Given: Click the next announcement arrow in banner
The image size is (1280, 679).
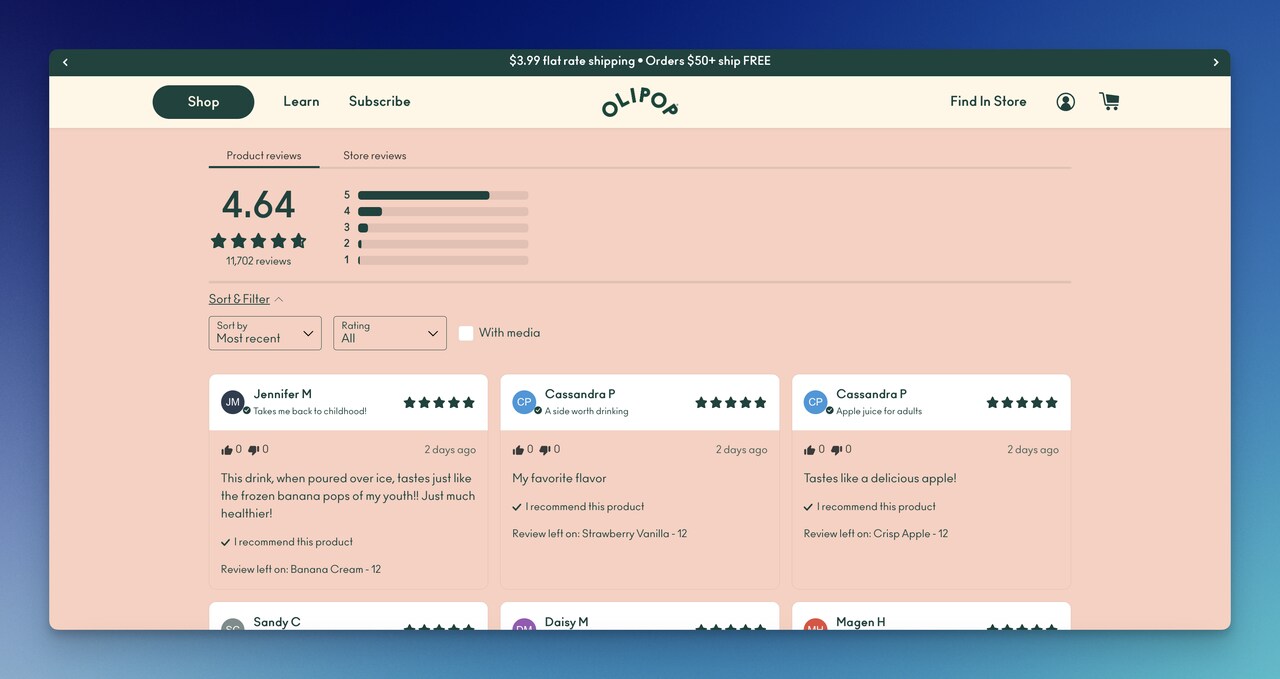Looking at the screenshot, I should click(1216, 62).
